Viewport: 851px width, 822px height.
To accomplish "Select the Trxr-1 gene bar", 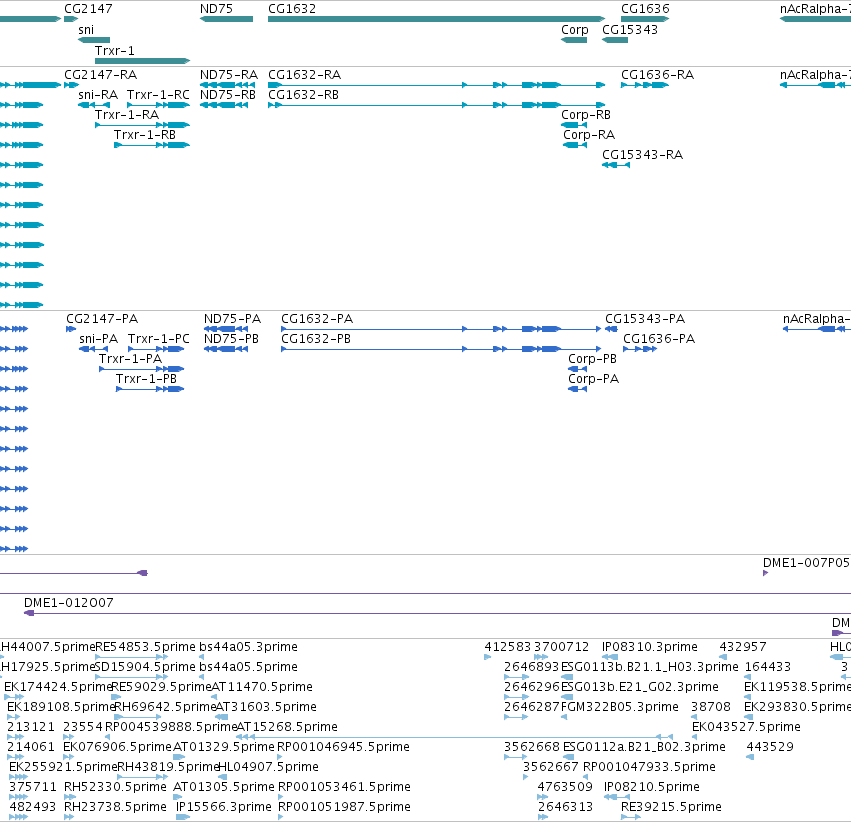I will pos(142,61).
